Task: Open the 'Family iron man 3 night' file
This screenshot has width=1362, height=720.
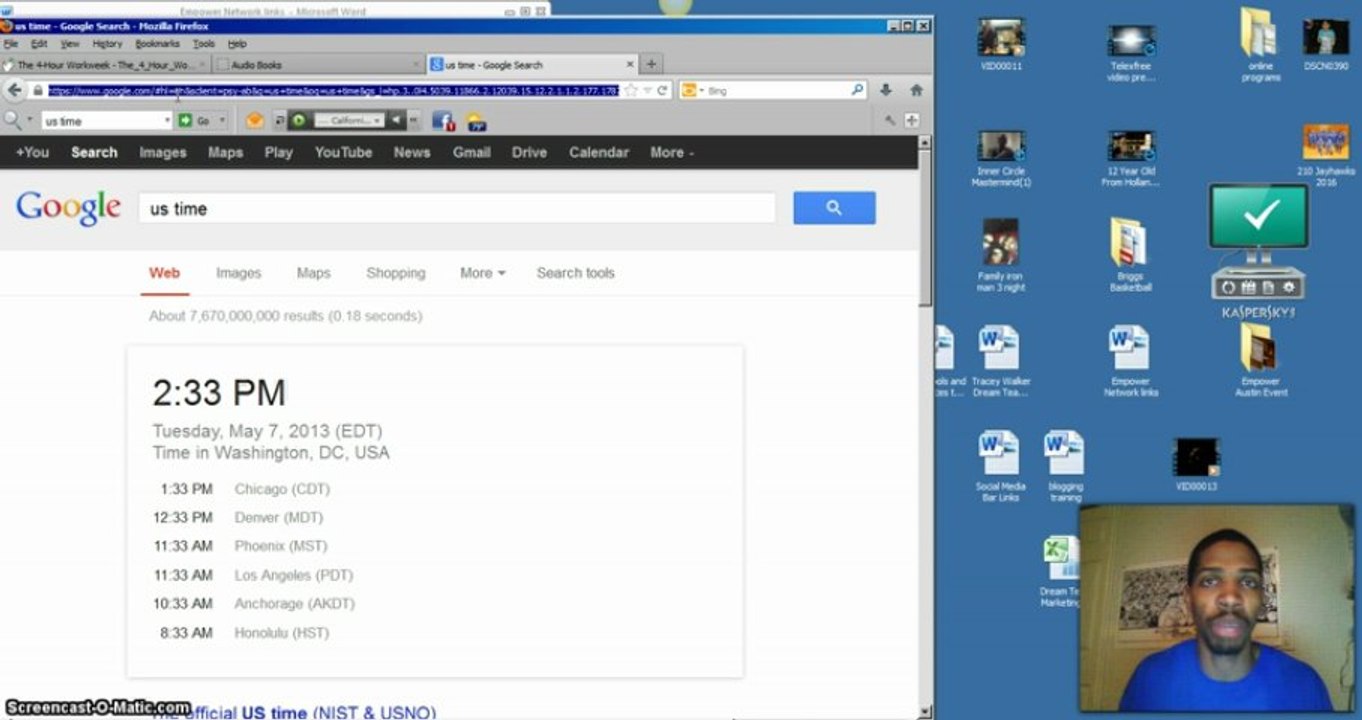Action: [1001, 255]
